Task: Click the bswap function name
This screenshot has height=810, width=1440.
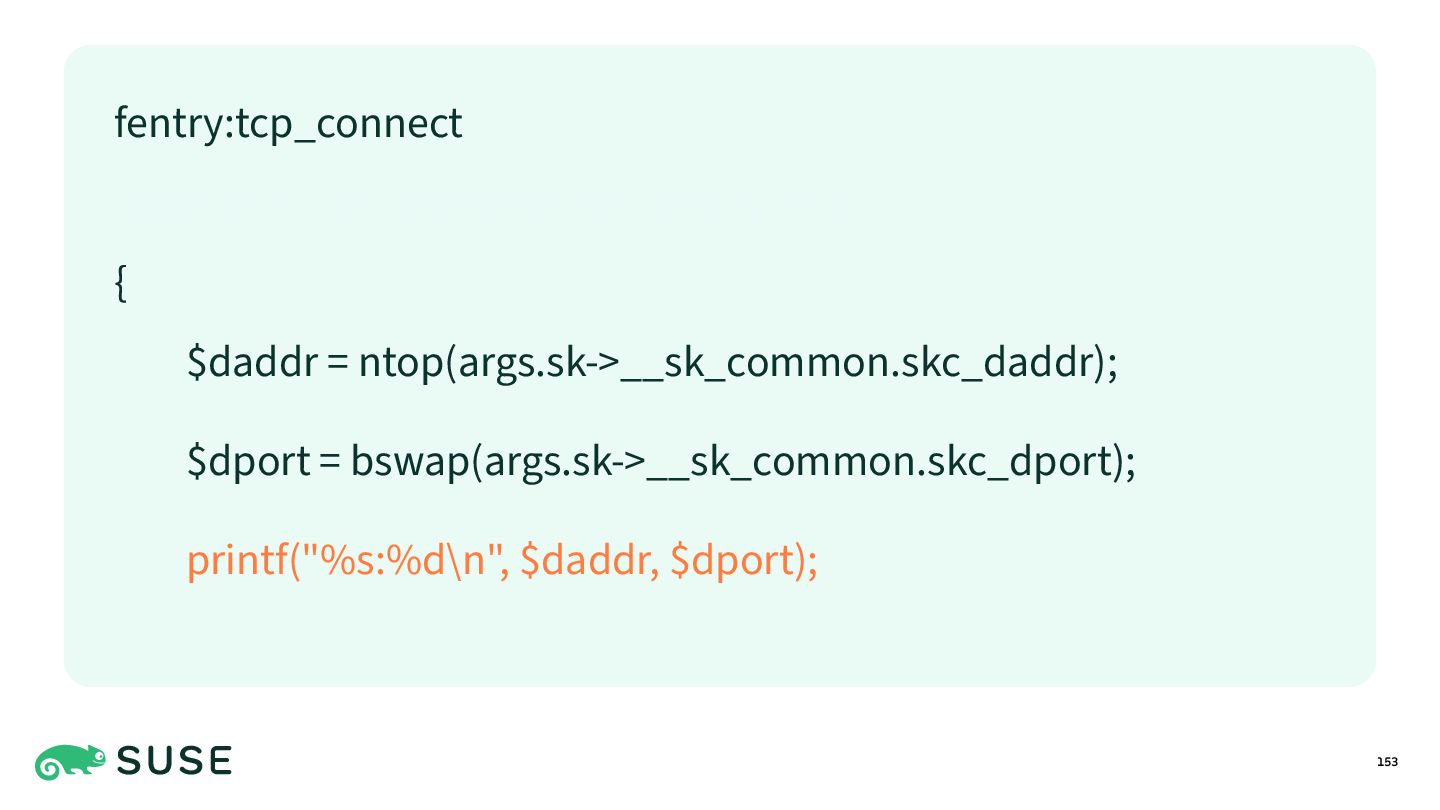Action: 405,461
